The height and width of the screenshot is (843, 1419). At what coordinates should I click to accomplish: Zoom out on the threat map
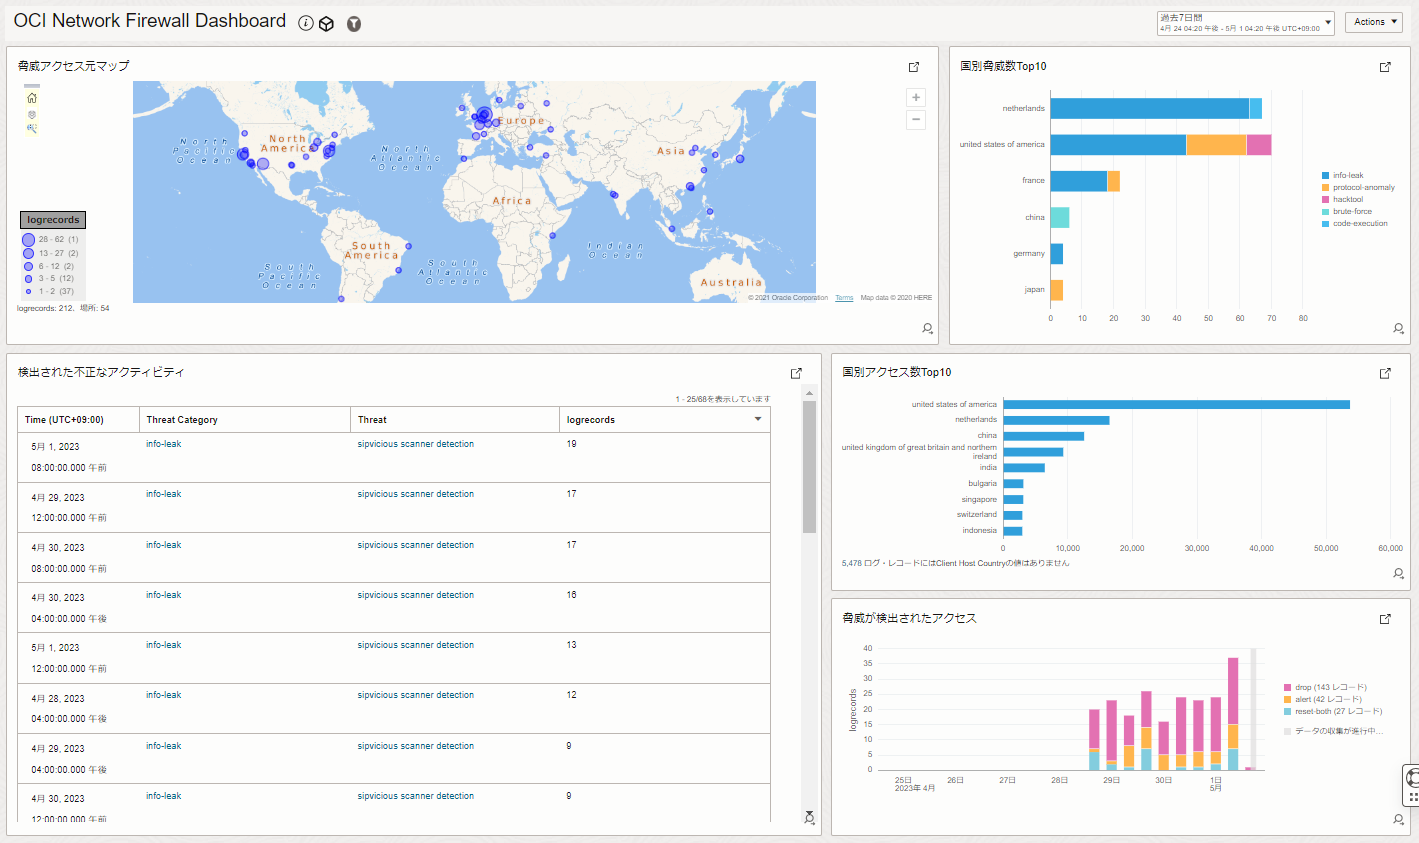[915, 120]
